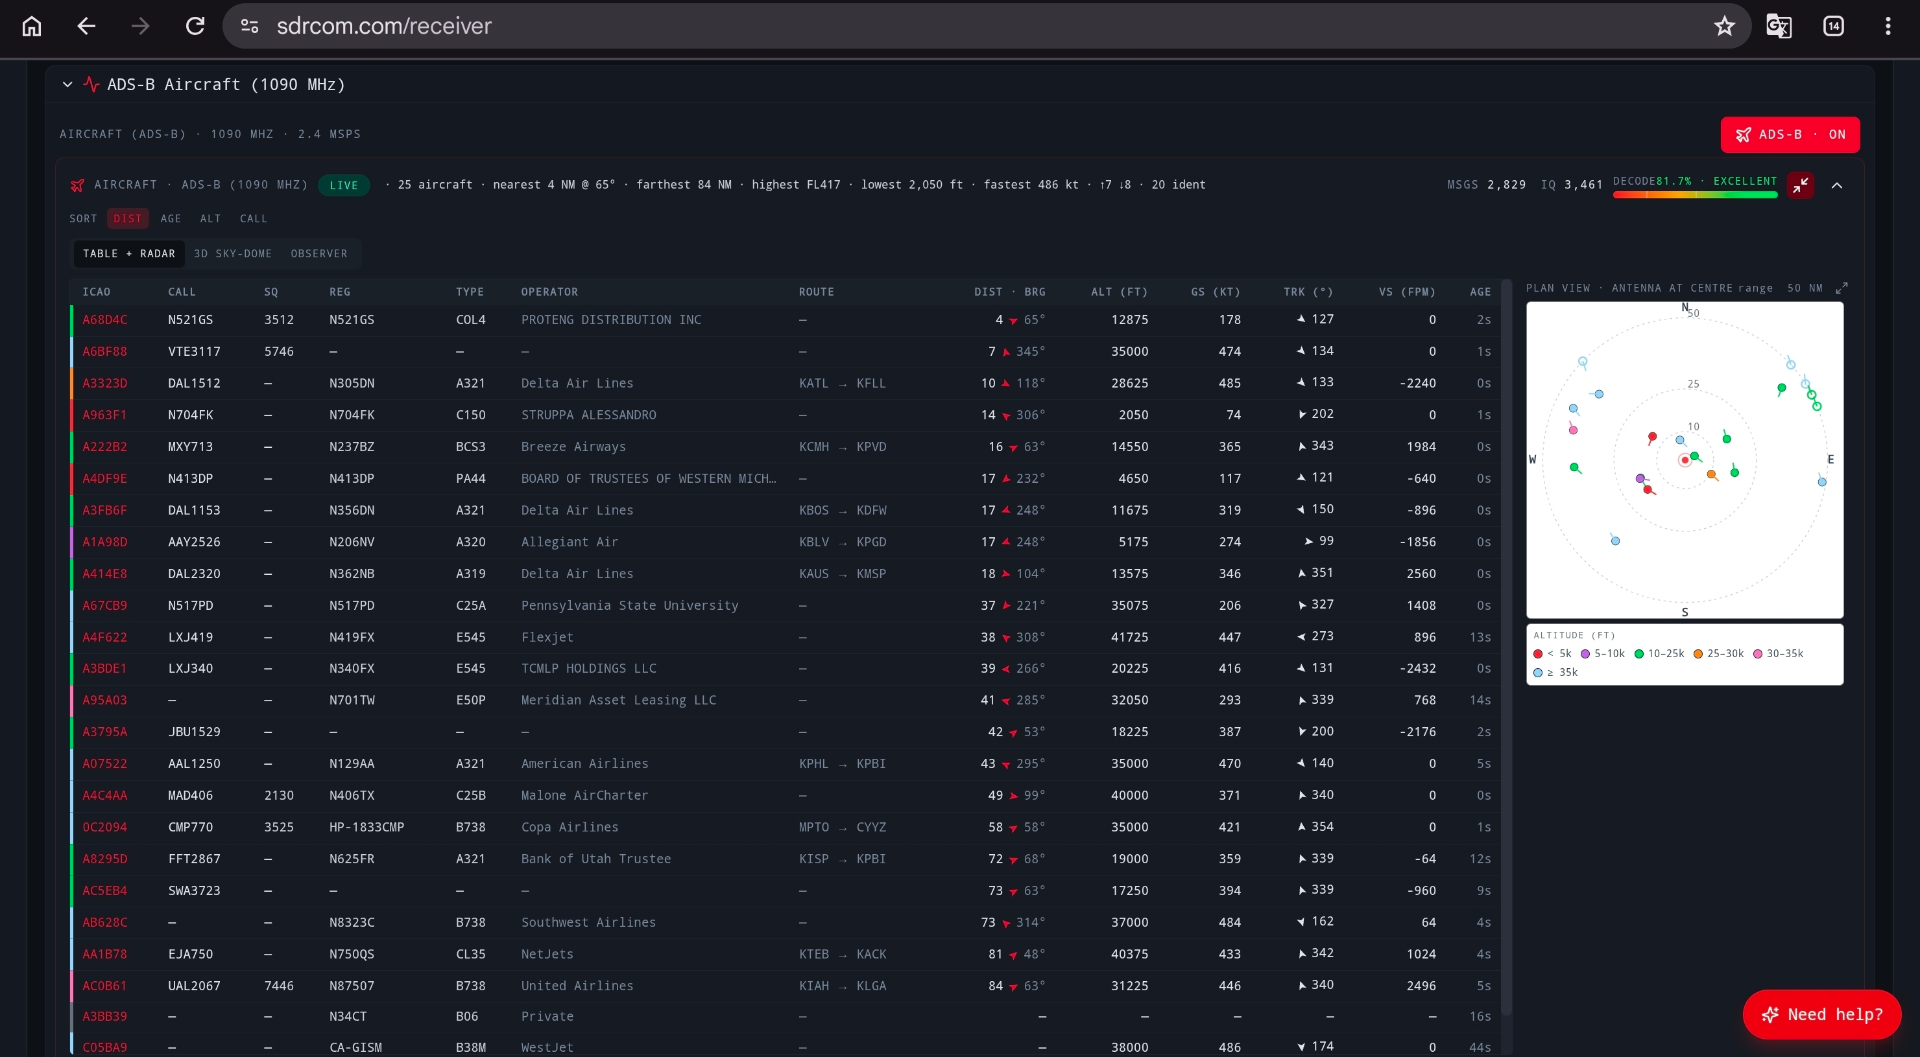Click the ≥ 35k blue altitude legend swatch

tap(1538, 673)
